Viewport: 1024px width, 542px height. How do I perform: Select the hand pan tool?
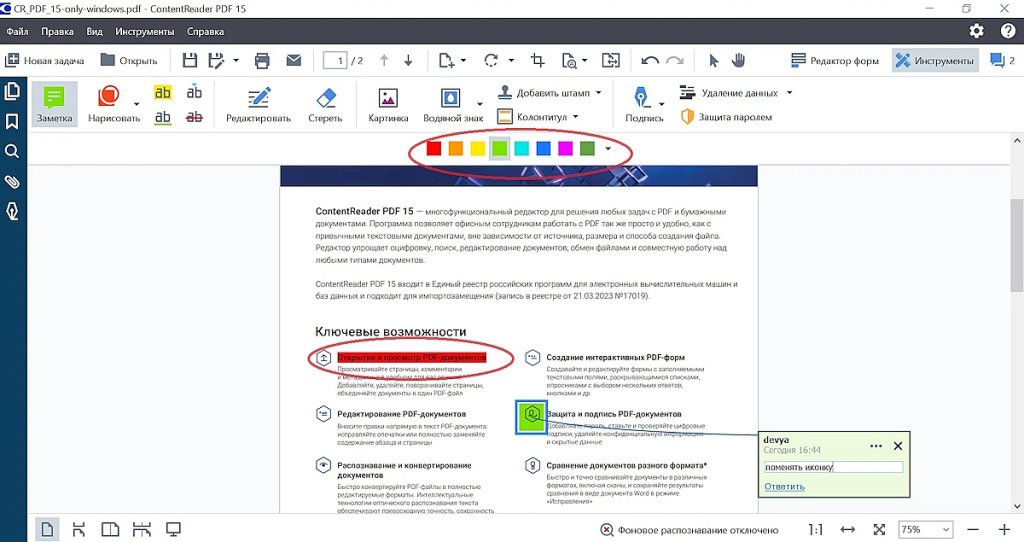tap(739, 61)
